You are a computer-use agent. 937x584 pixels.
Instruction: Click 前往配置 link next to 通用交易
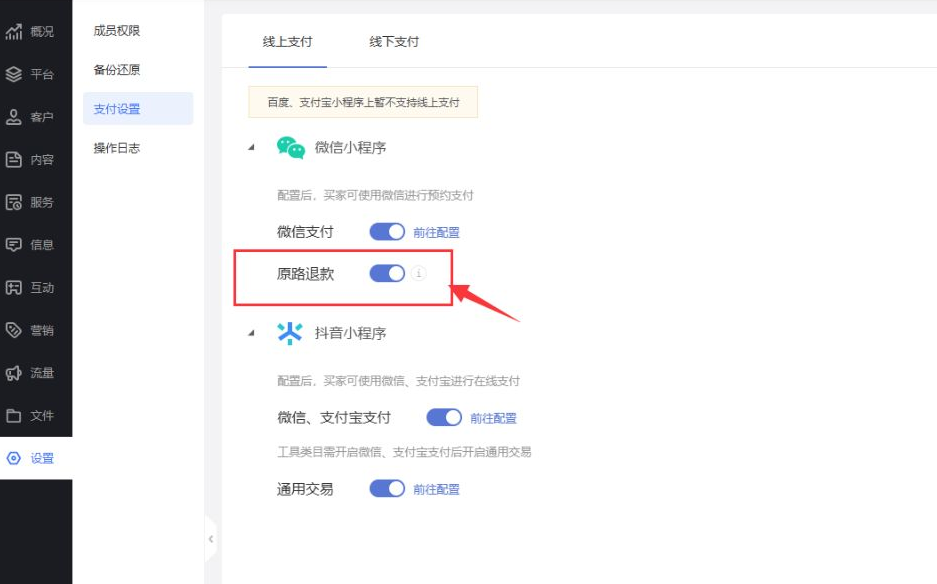tap(436, 490)
